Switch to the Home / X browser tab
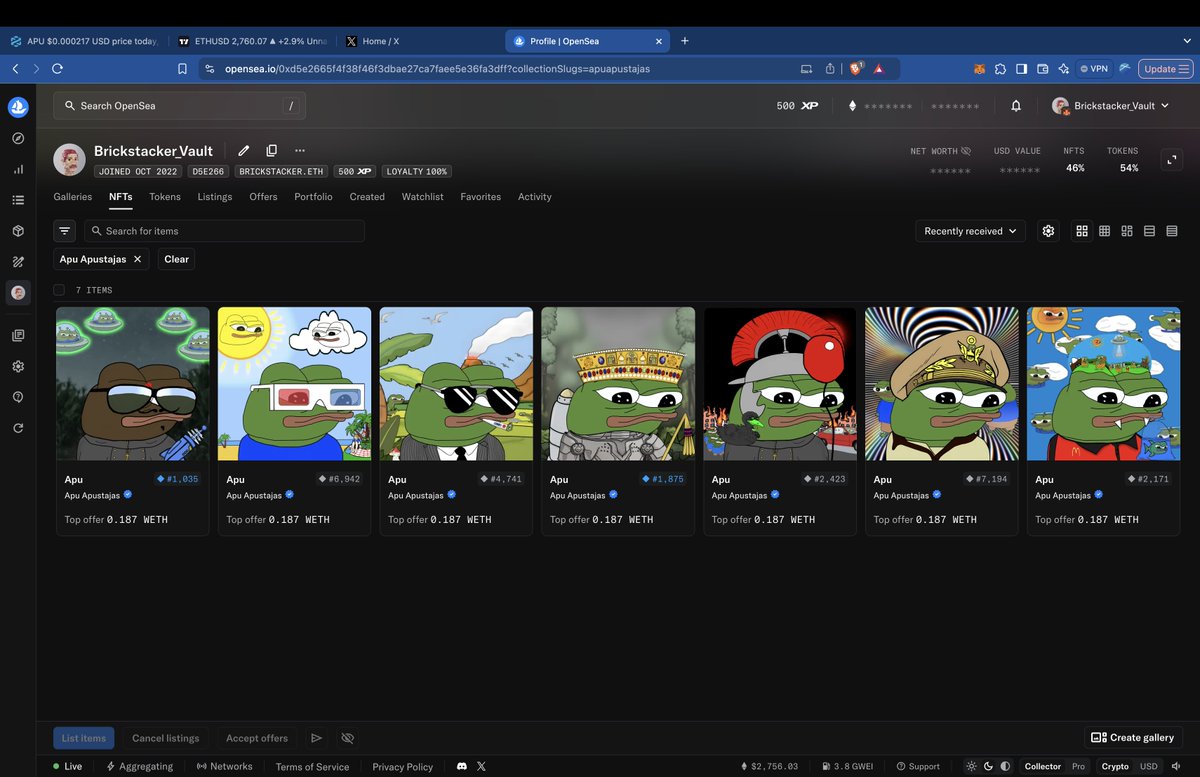1200x777 pixels. [x=417, y=41]
